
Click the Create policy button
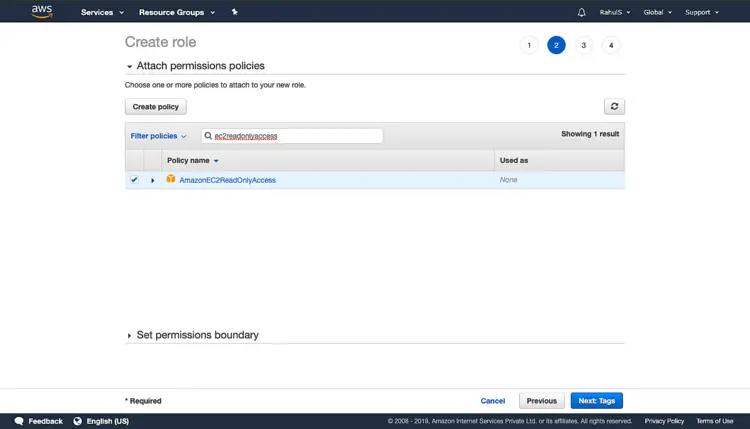[155, 107]
